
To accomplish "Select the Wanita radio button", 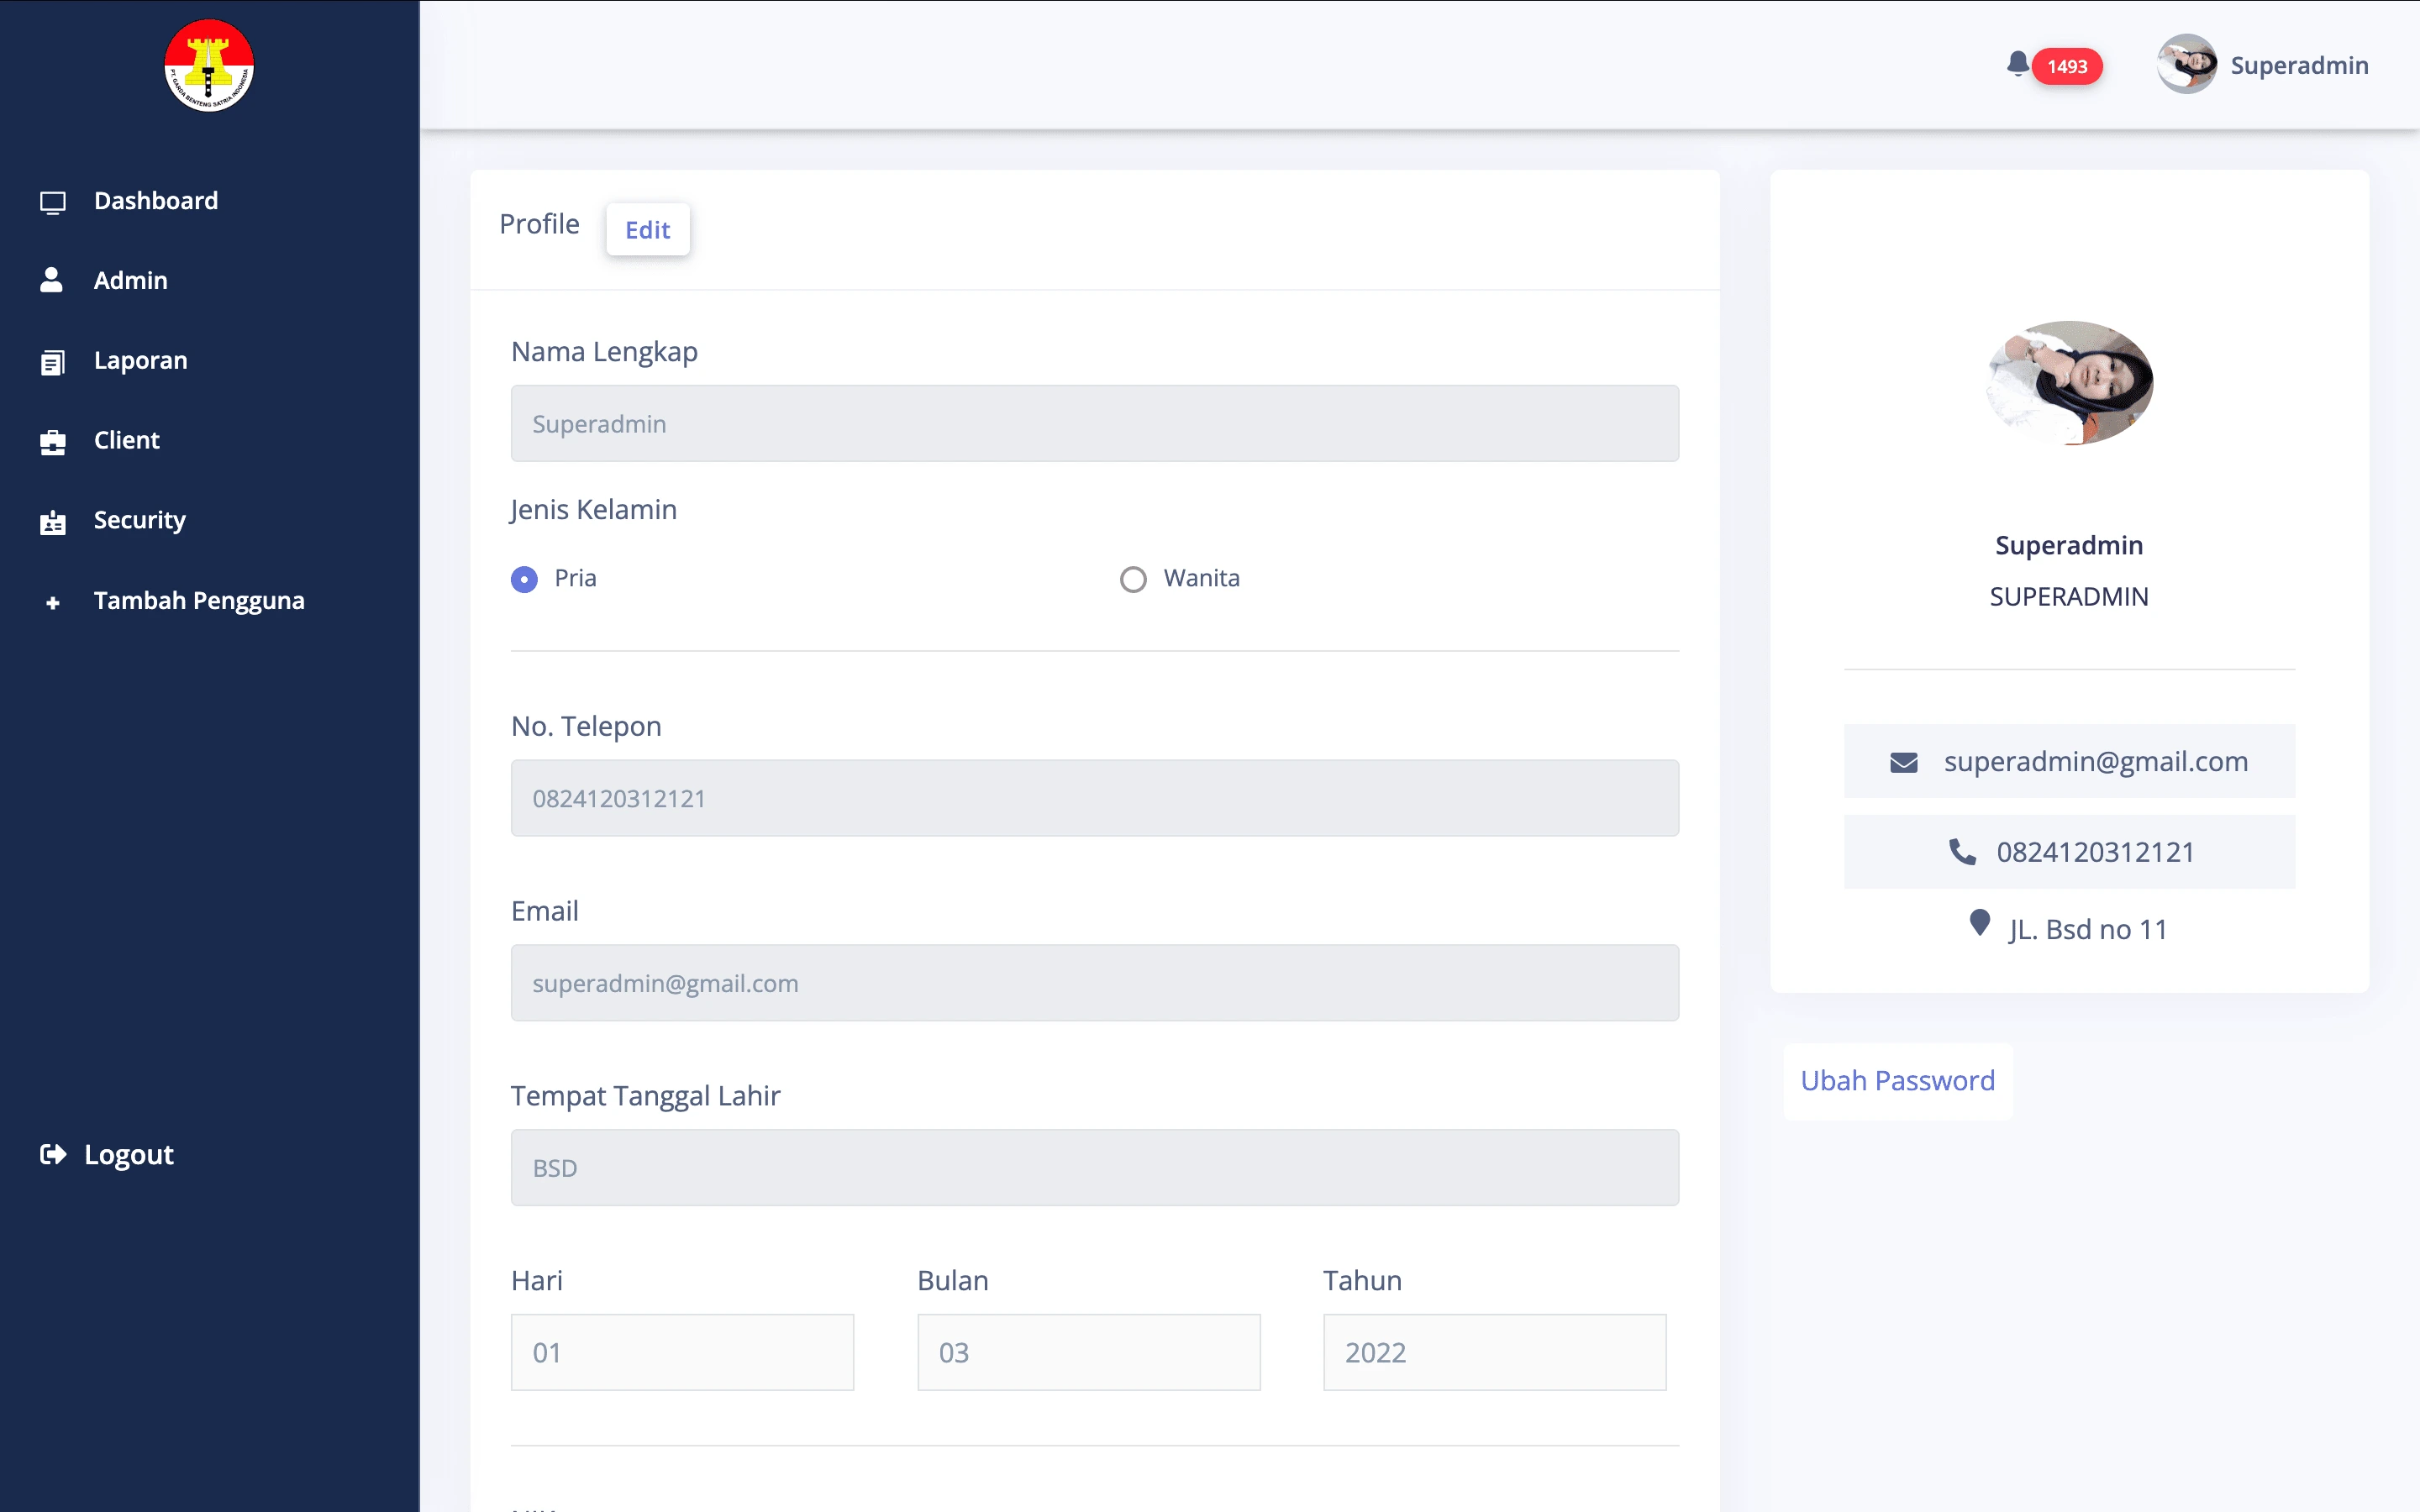I will coord(1133,578).
